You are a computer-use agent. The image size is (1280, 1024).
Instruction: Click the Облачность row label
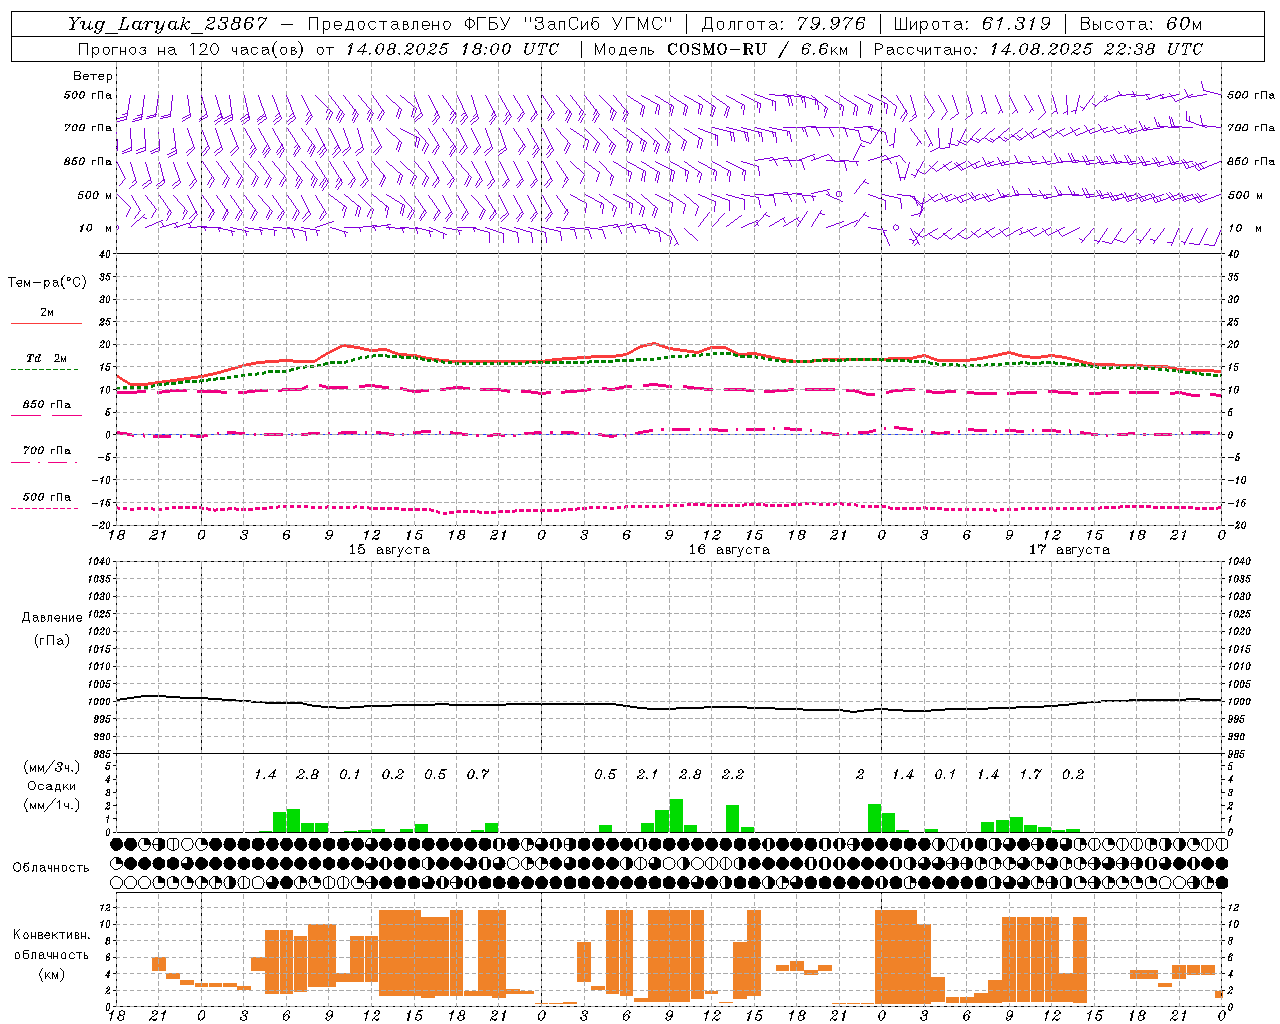(x=50, y=868)
